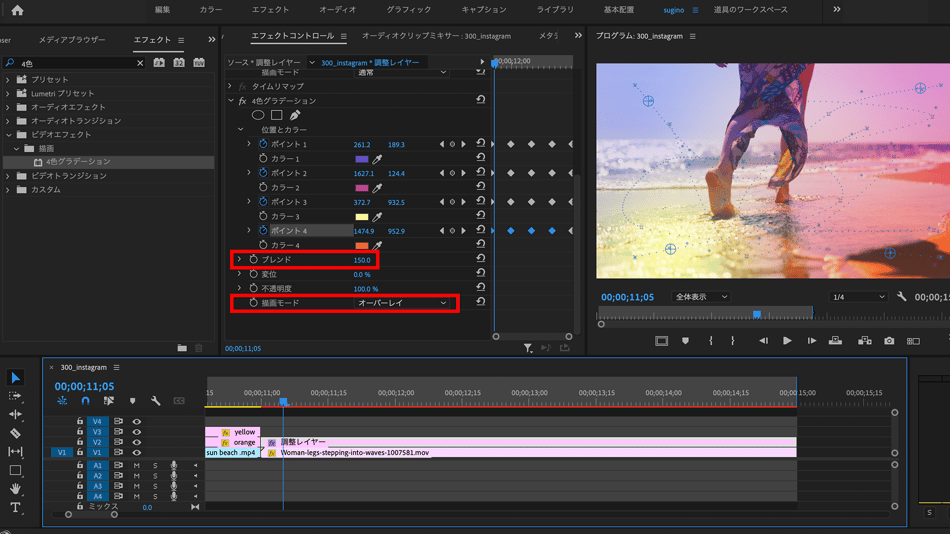Open the 全体表示 zoom level dropdown
Viewport: 950px width, 534px height.
[701, 297]
